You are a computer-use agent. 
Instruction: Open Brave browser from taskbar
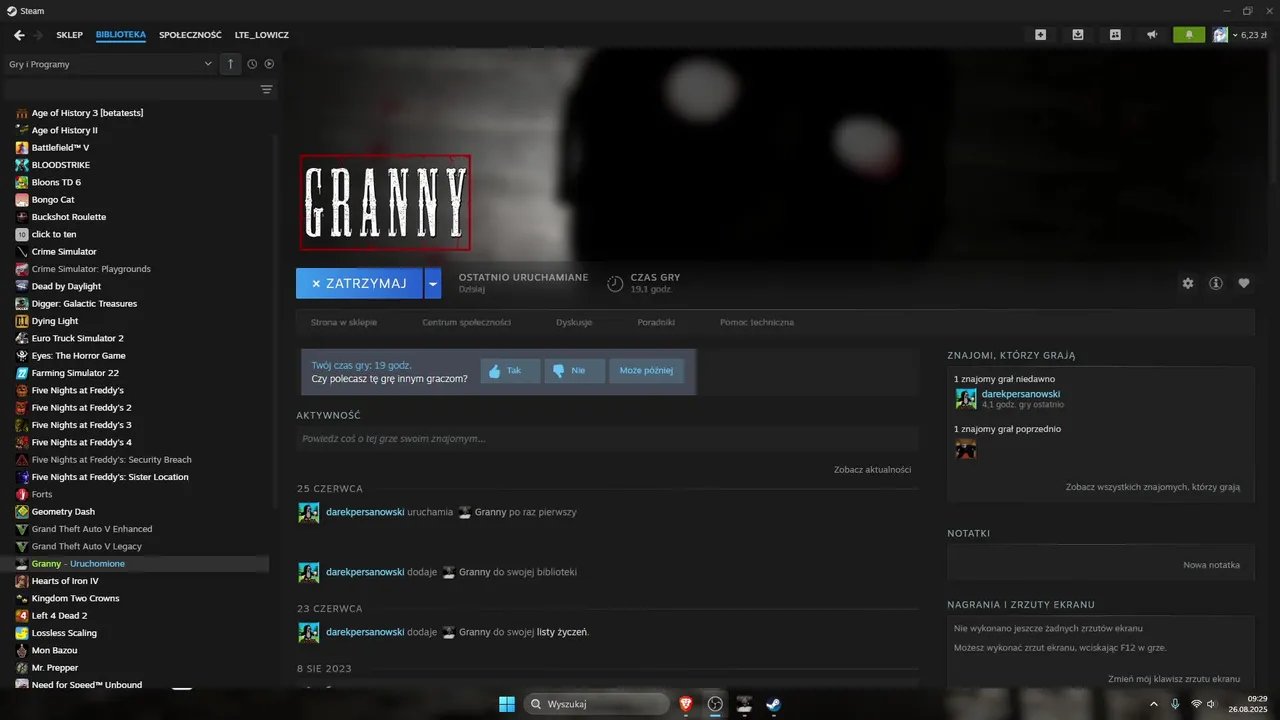coord(686,704)
